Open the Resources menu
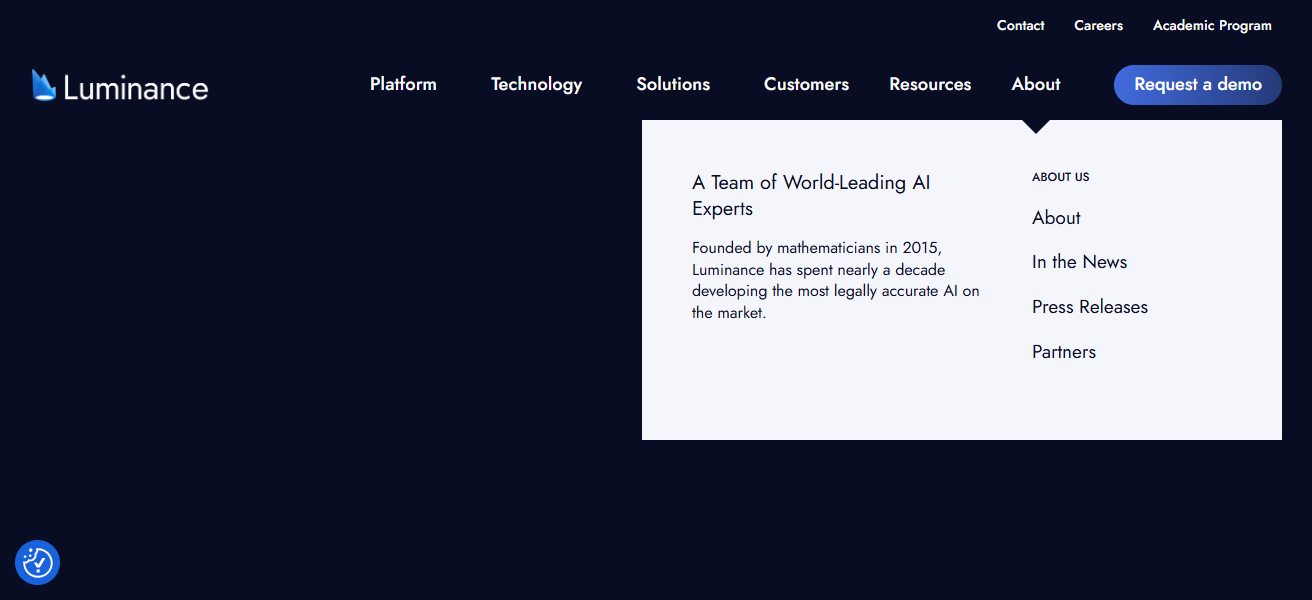Image resolution: width=1312 pixels, height=600 pixels. [930, 84]
